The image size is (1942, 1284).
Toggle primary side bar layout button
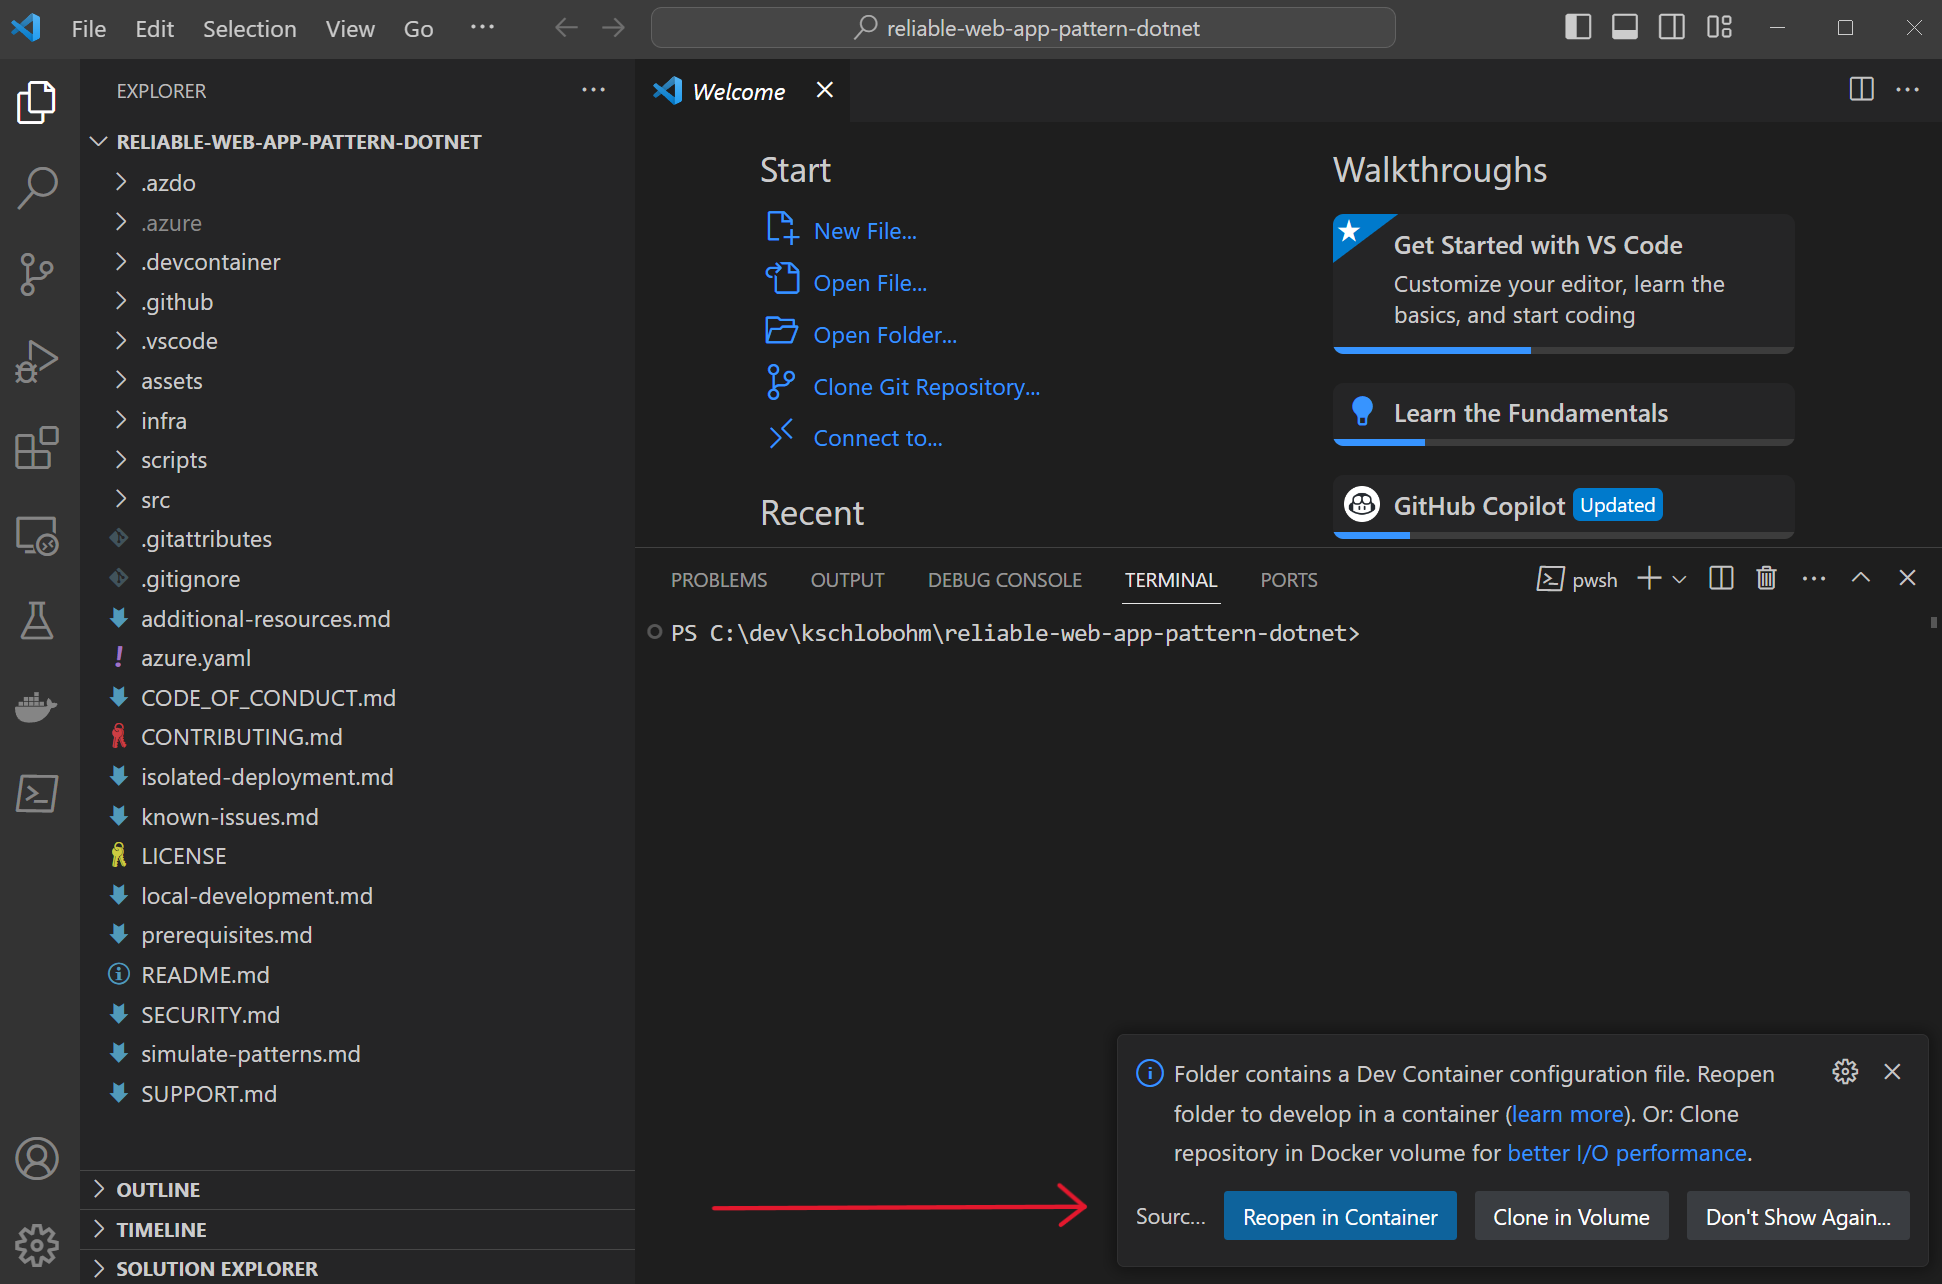1578,28
